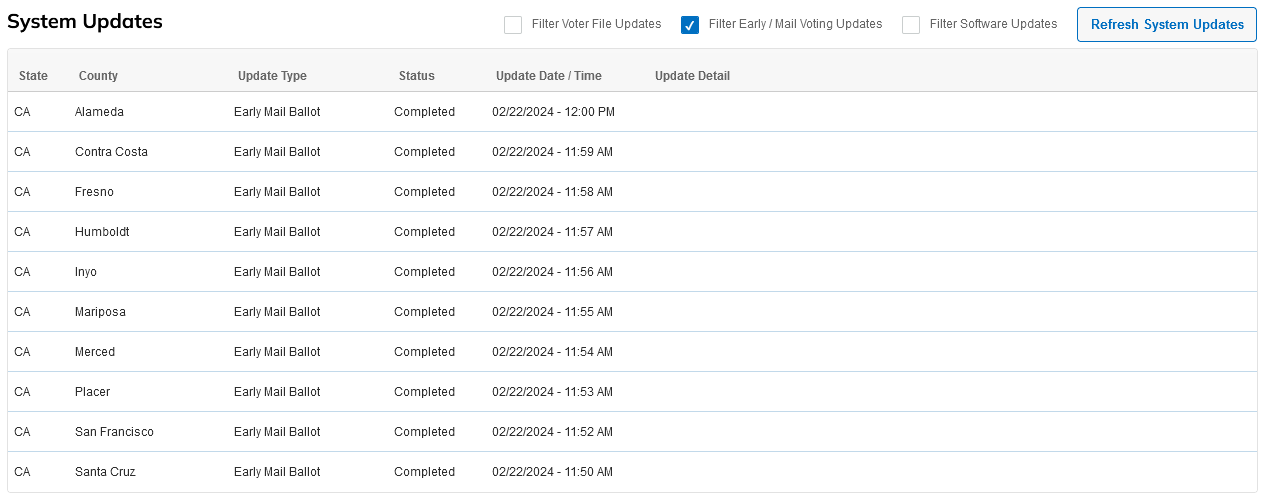Sort by the County column header
Viewport: 1263px width, 499px height.
coord(98,76)
